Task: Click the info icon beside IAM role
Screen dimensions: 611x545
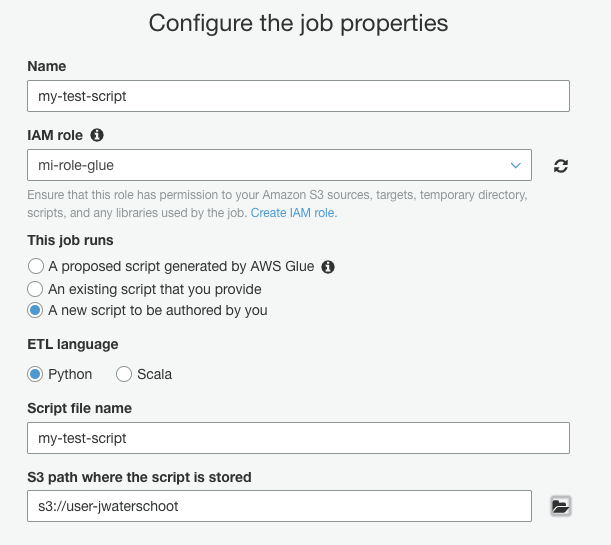Action: click(x=97, y=134)
